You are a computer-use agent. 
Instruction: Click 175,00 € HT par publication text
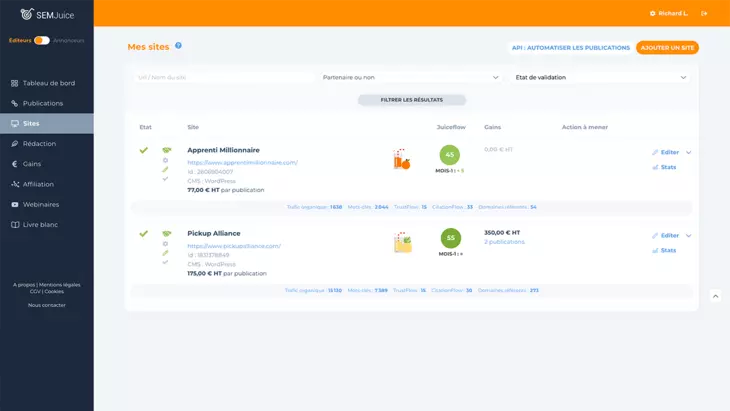[227, 273]
